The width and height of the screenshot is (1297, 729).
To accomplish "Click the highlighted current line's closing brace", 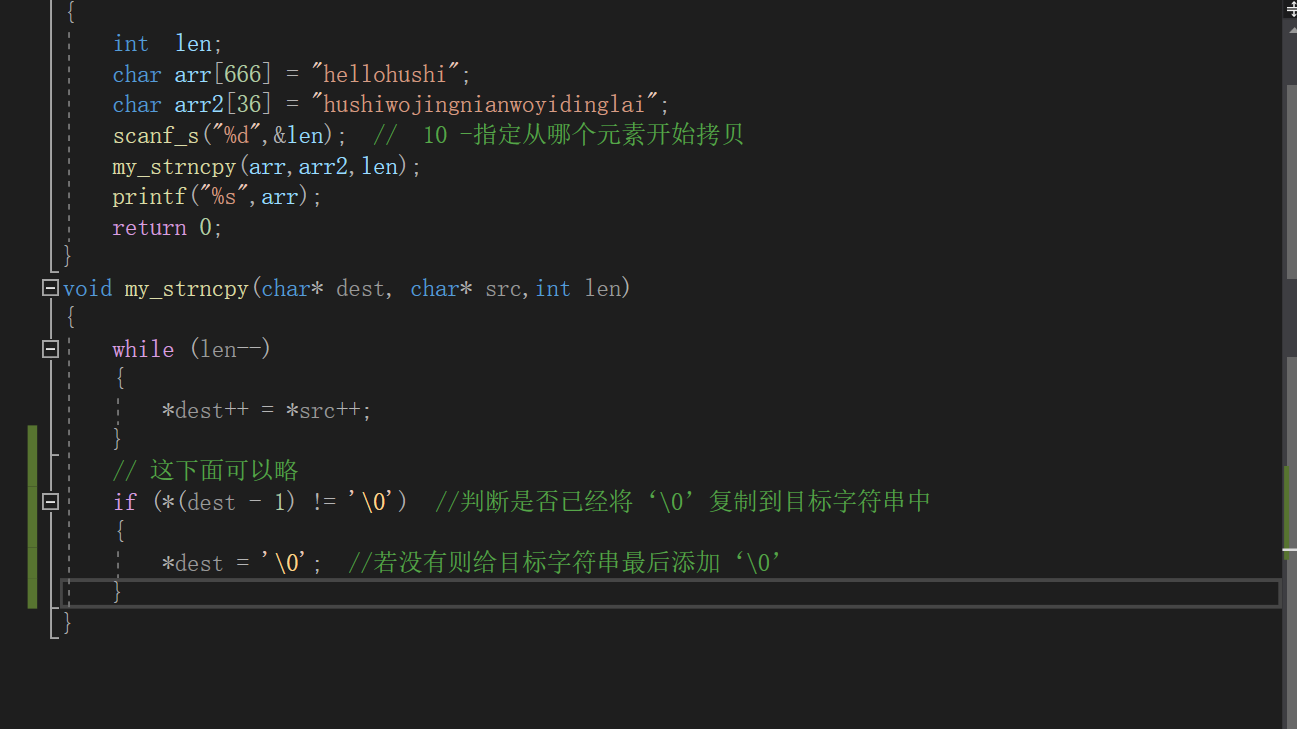I will 117,593.
